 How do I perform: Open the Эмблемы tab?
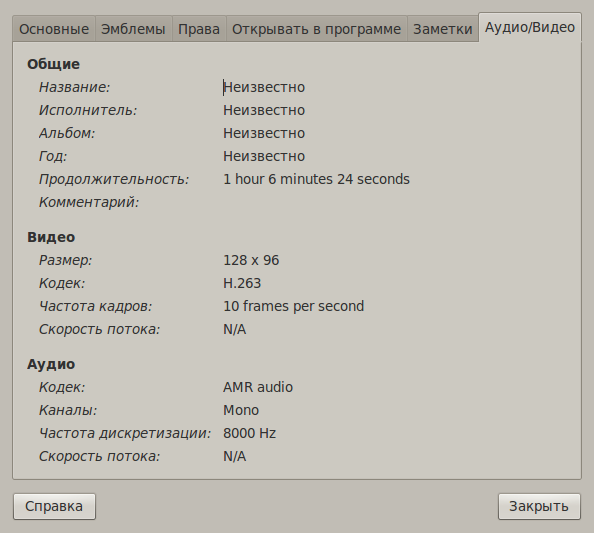(x=133, y=29)
